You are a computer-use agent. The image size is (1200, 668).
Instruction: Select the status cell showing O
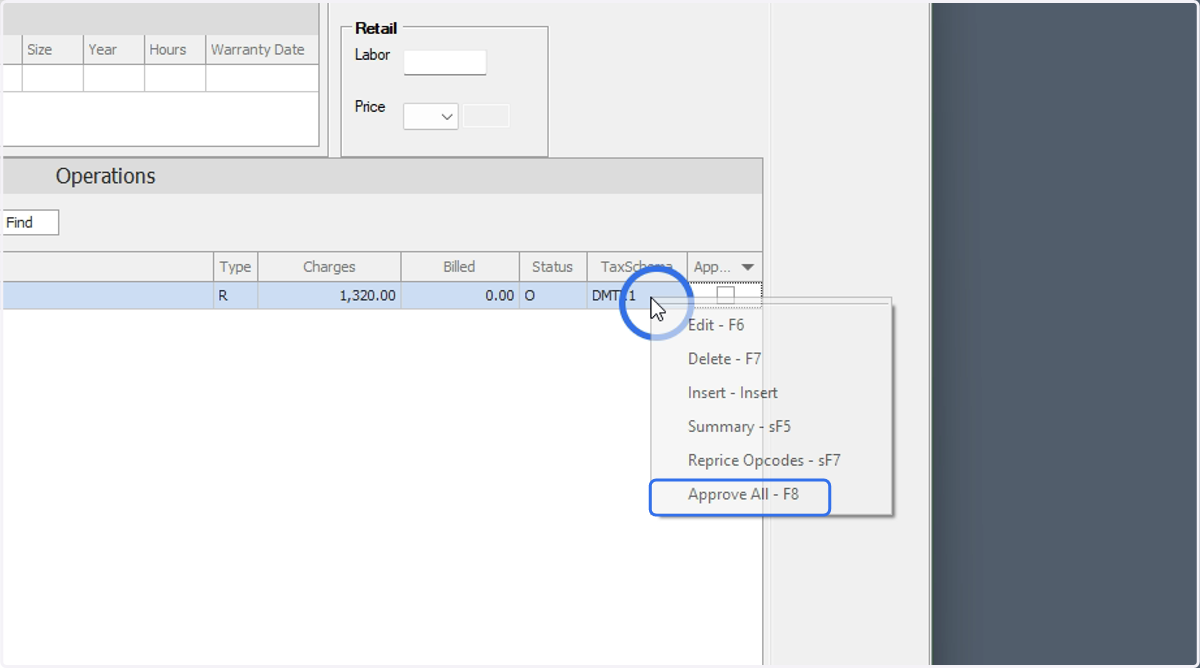[x=553, y=296]
